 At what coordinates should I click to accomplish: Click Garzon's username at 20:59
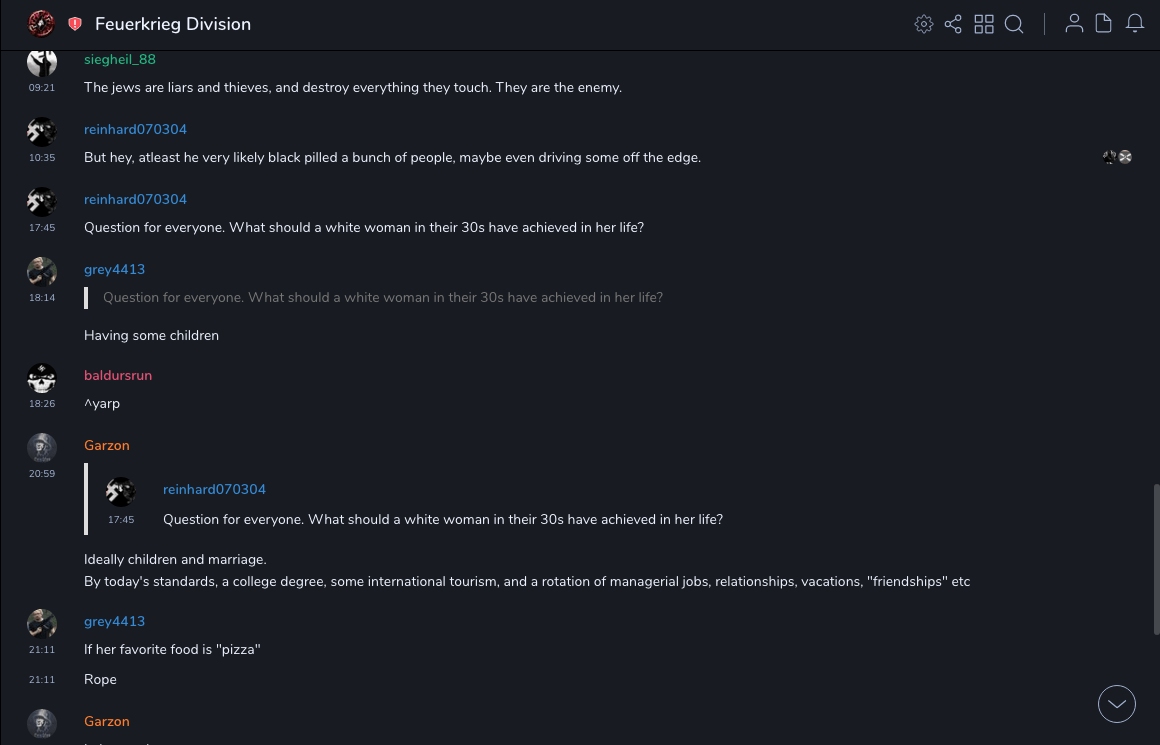[107, 445]
